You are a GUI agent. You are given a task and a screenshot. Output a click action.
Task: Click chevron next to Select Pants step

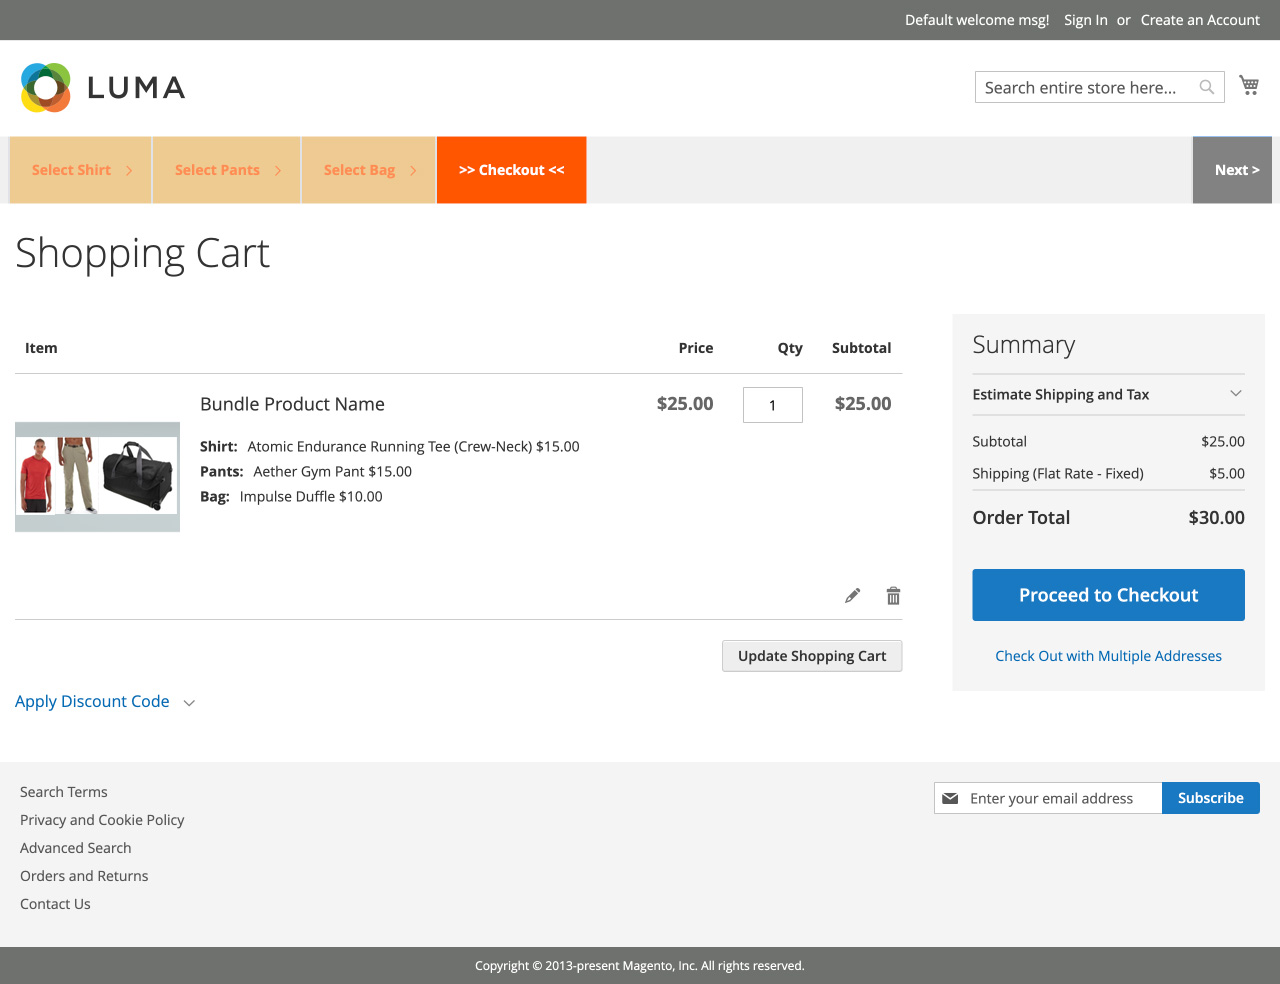[x=278, y=170]
